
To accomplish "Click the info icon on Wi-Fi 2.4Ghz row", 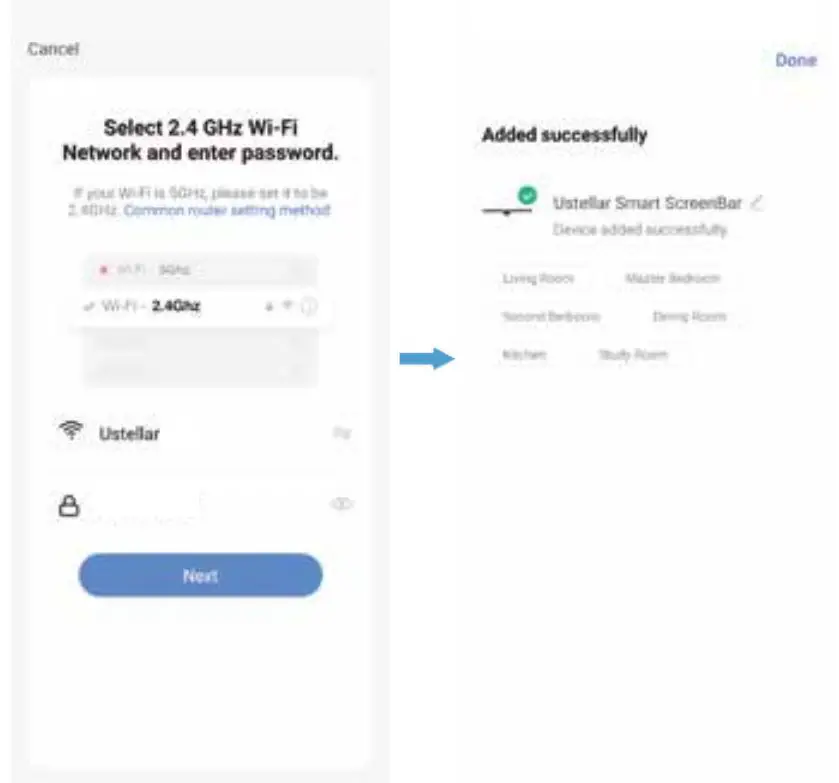I will (x=309, y=307).
